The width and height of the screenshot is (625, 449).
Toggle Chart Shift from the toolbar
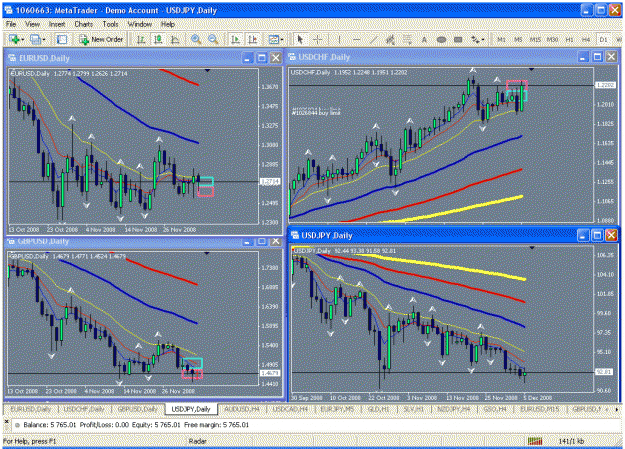tap(253, 39)
